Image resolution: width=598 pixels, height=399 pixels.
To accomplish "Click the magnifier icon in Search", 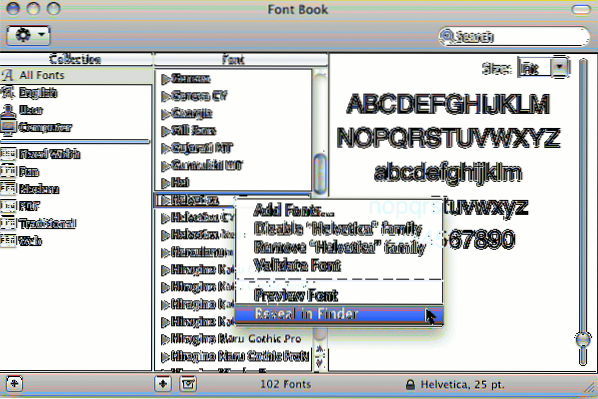I will [x=447, y=36].
